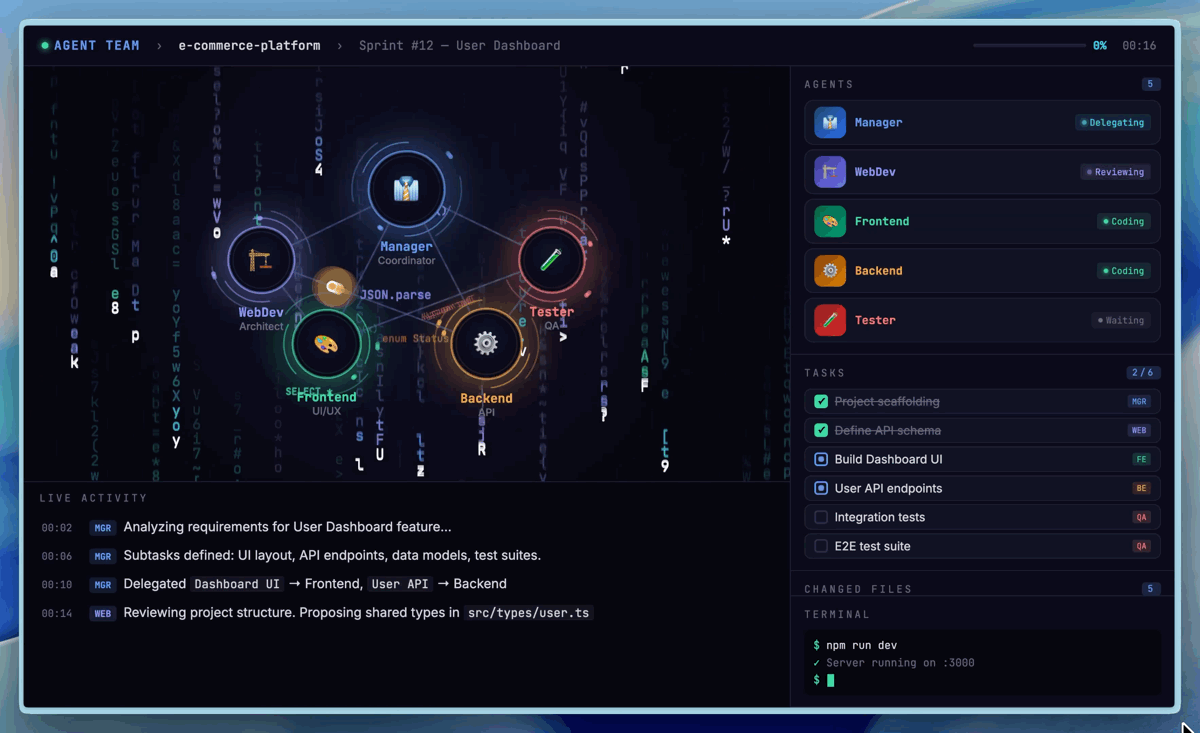The height and width of the screenshot is (733, 1200).
Task: Click the TERMINAL panel heading
Action: (837, 614)
